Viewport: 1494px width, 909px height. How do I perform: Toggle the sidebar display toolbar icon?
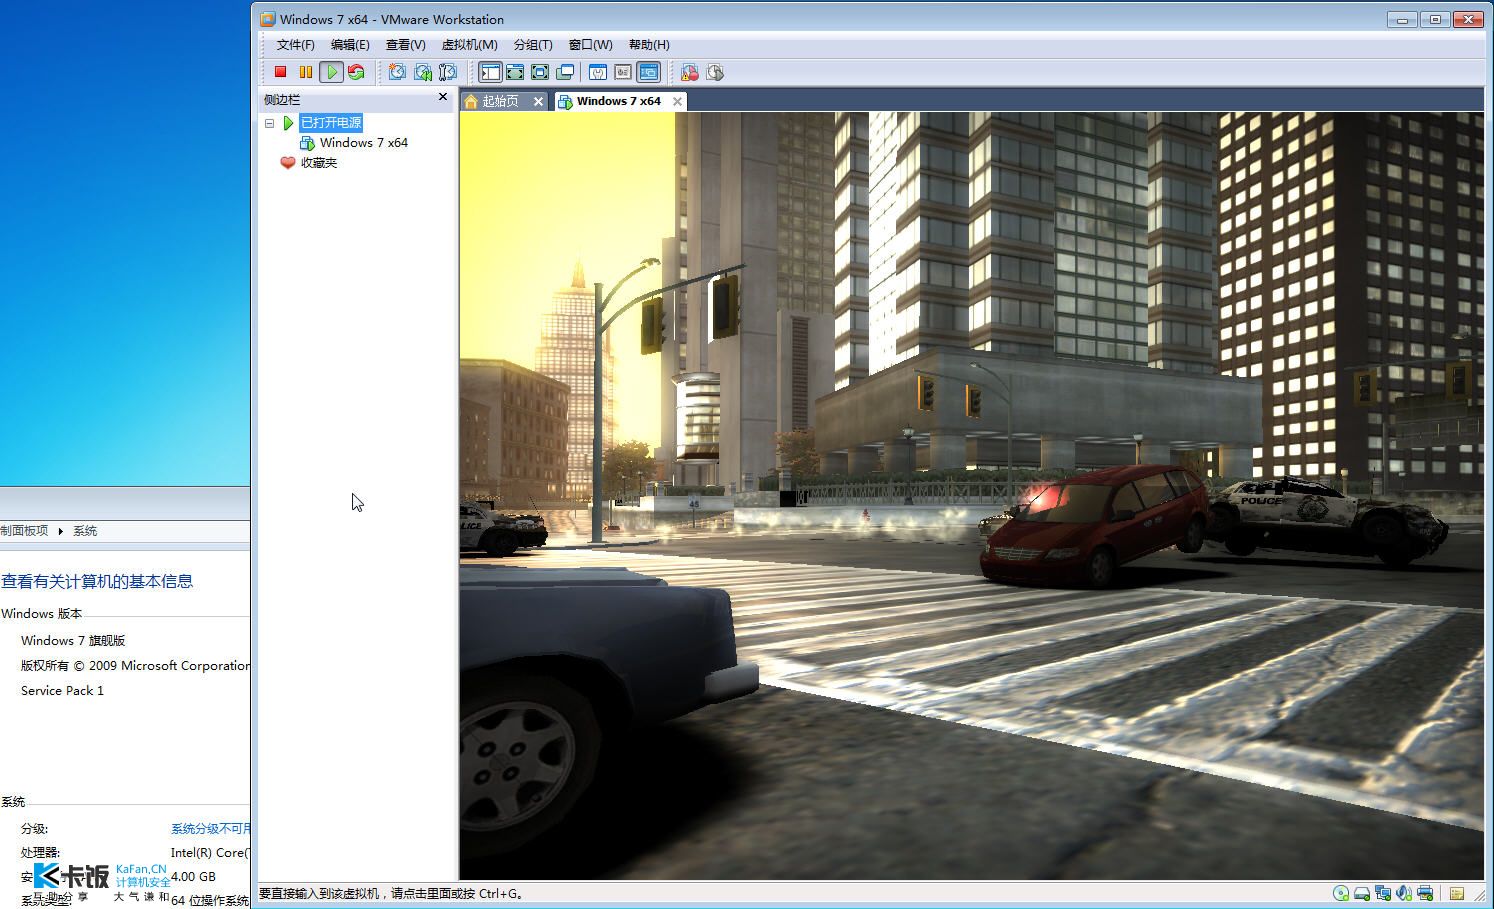(490, 72)
